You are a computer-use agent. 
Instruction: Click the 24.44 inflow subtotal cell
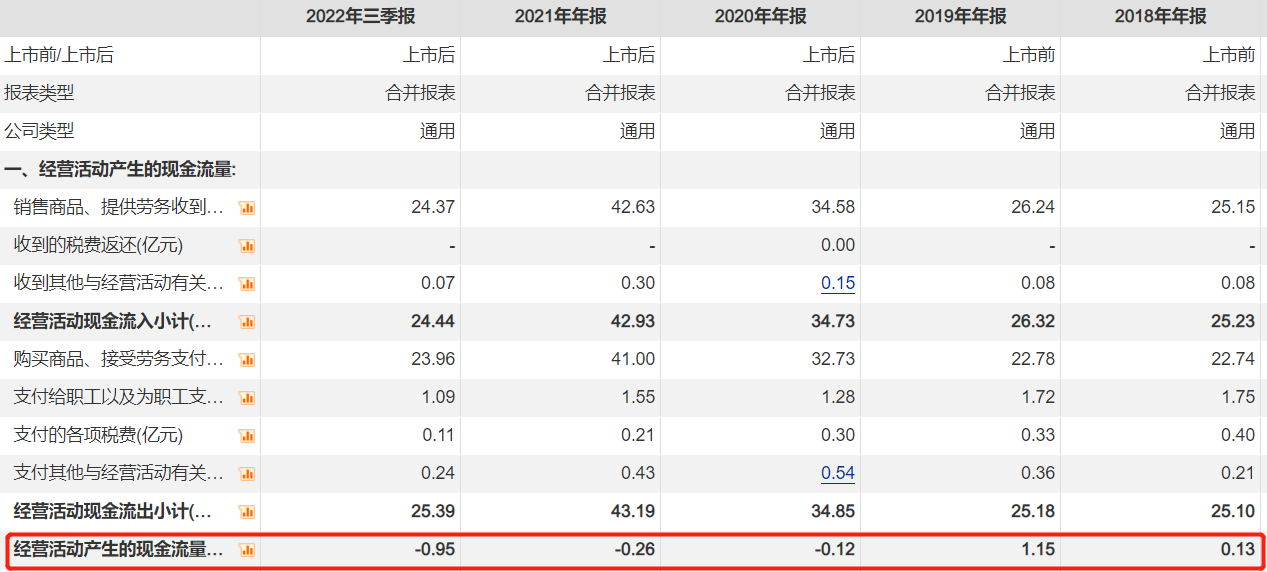pos(433,321)
